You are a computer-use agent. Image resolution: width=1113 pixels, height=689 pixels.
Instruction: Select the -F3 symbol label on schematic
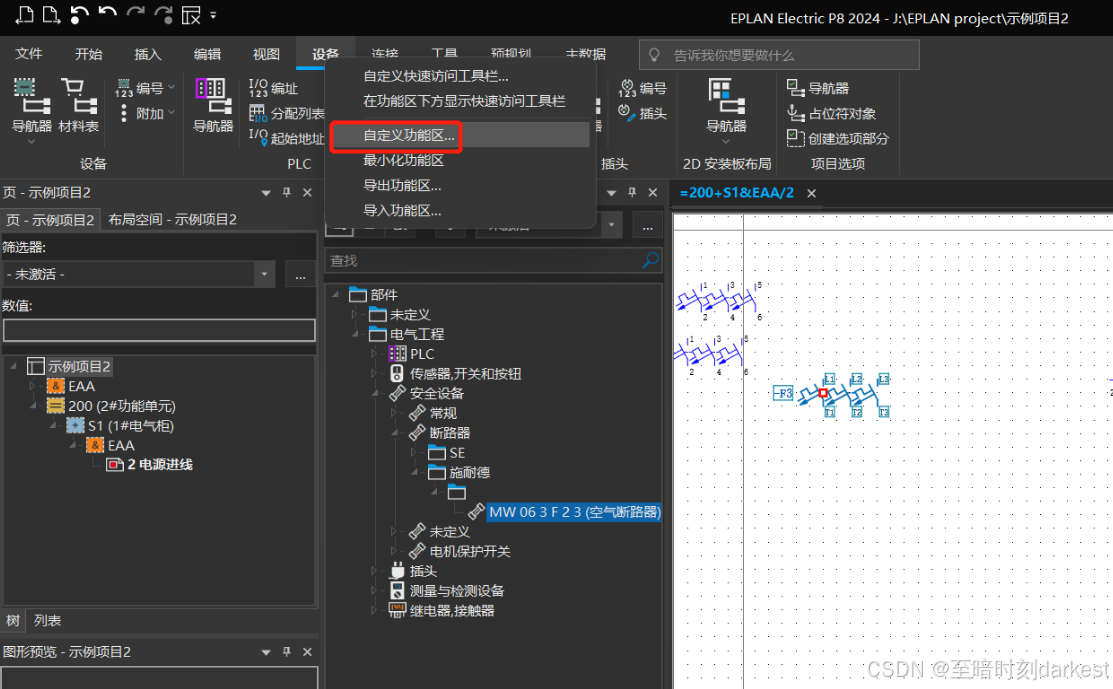coord(782,392)
